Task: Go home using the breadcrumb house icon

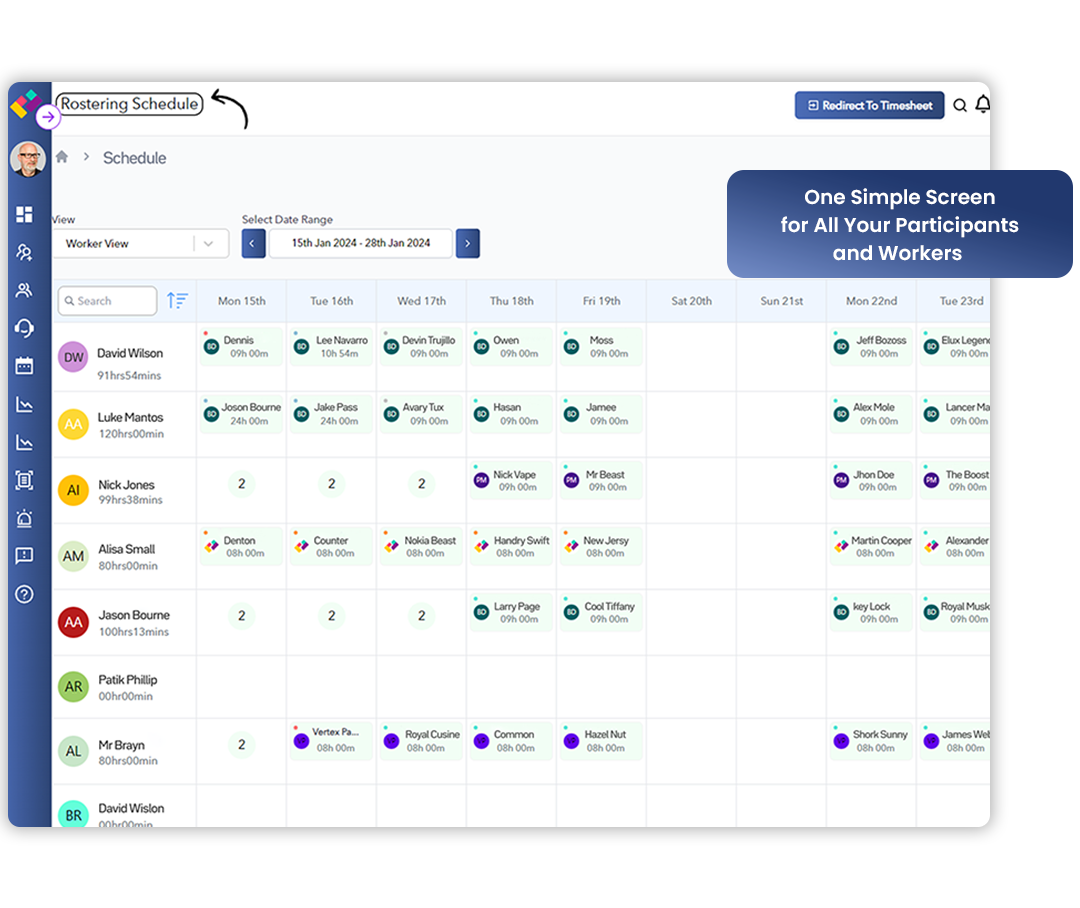Action: click(60, 157)
